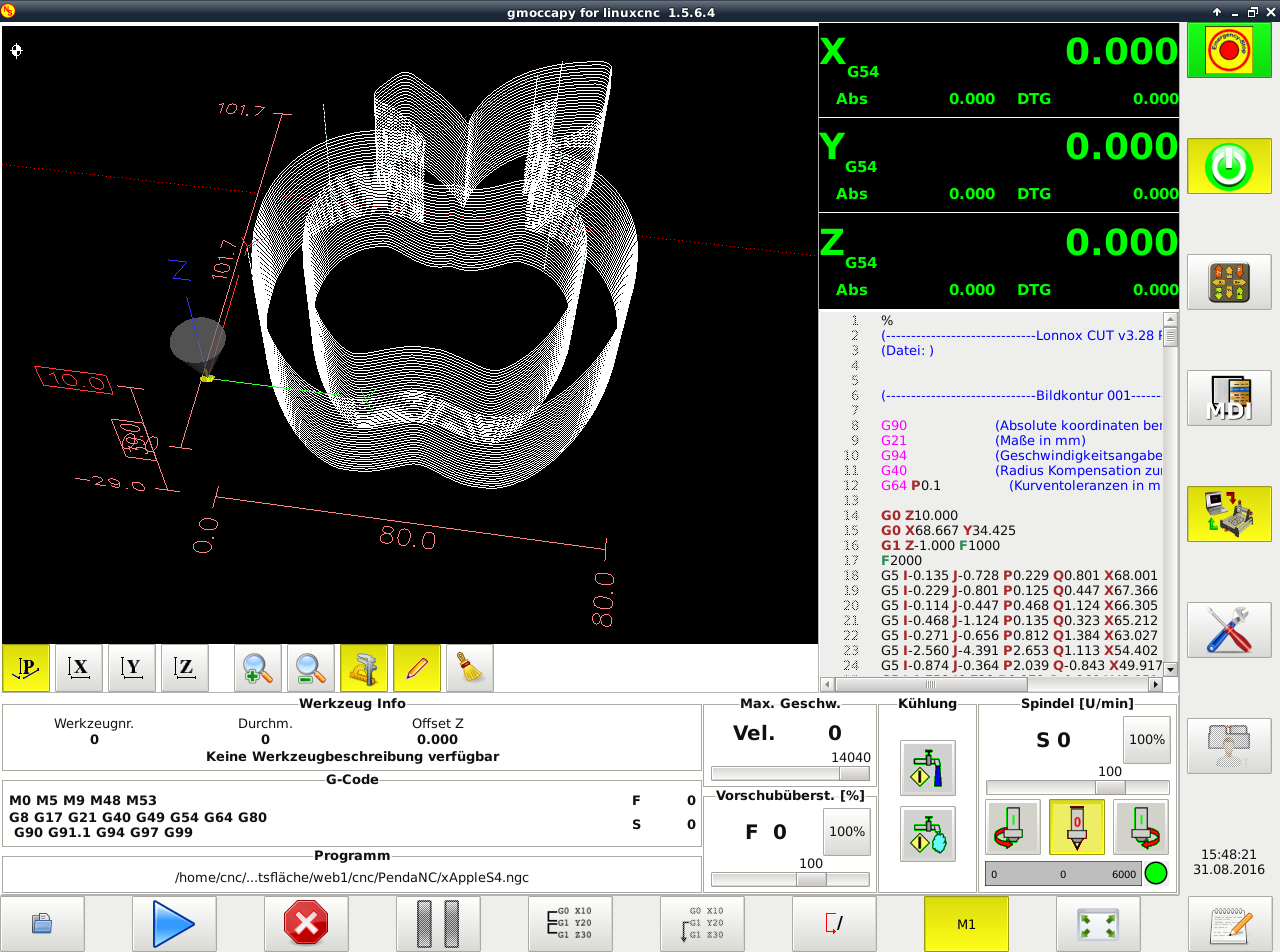Image resolution: width=1280 pixels, height=952 pixels.
Task: Click the spindle speed bar indicator
Action: click(1063, 873)
